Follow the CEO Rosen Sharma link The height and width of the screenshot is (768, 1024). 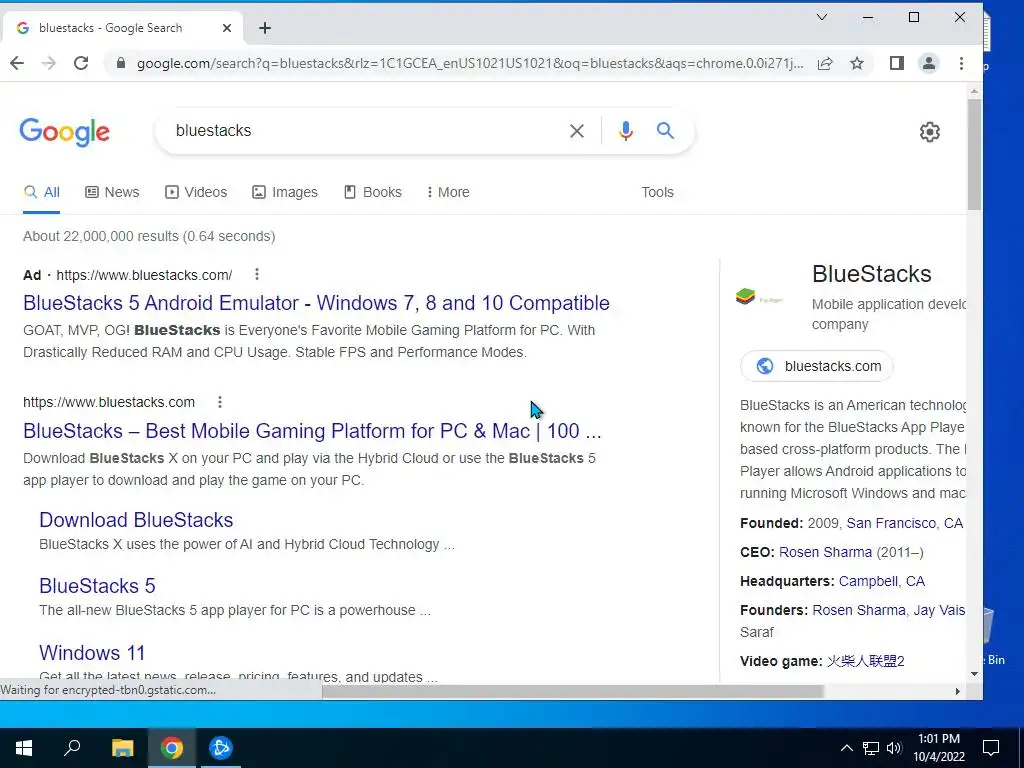pos(825,552)
